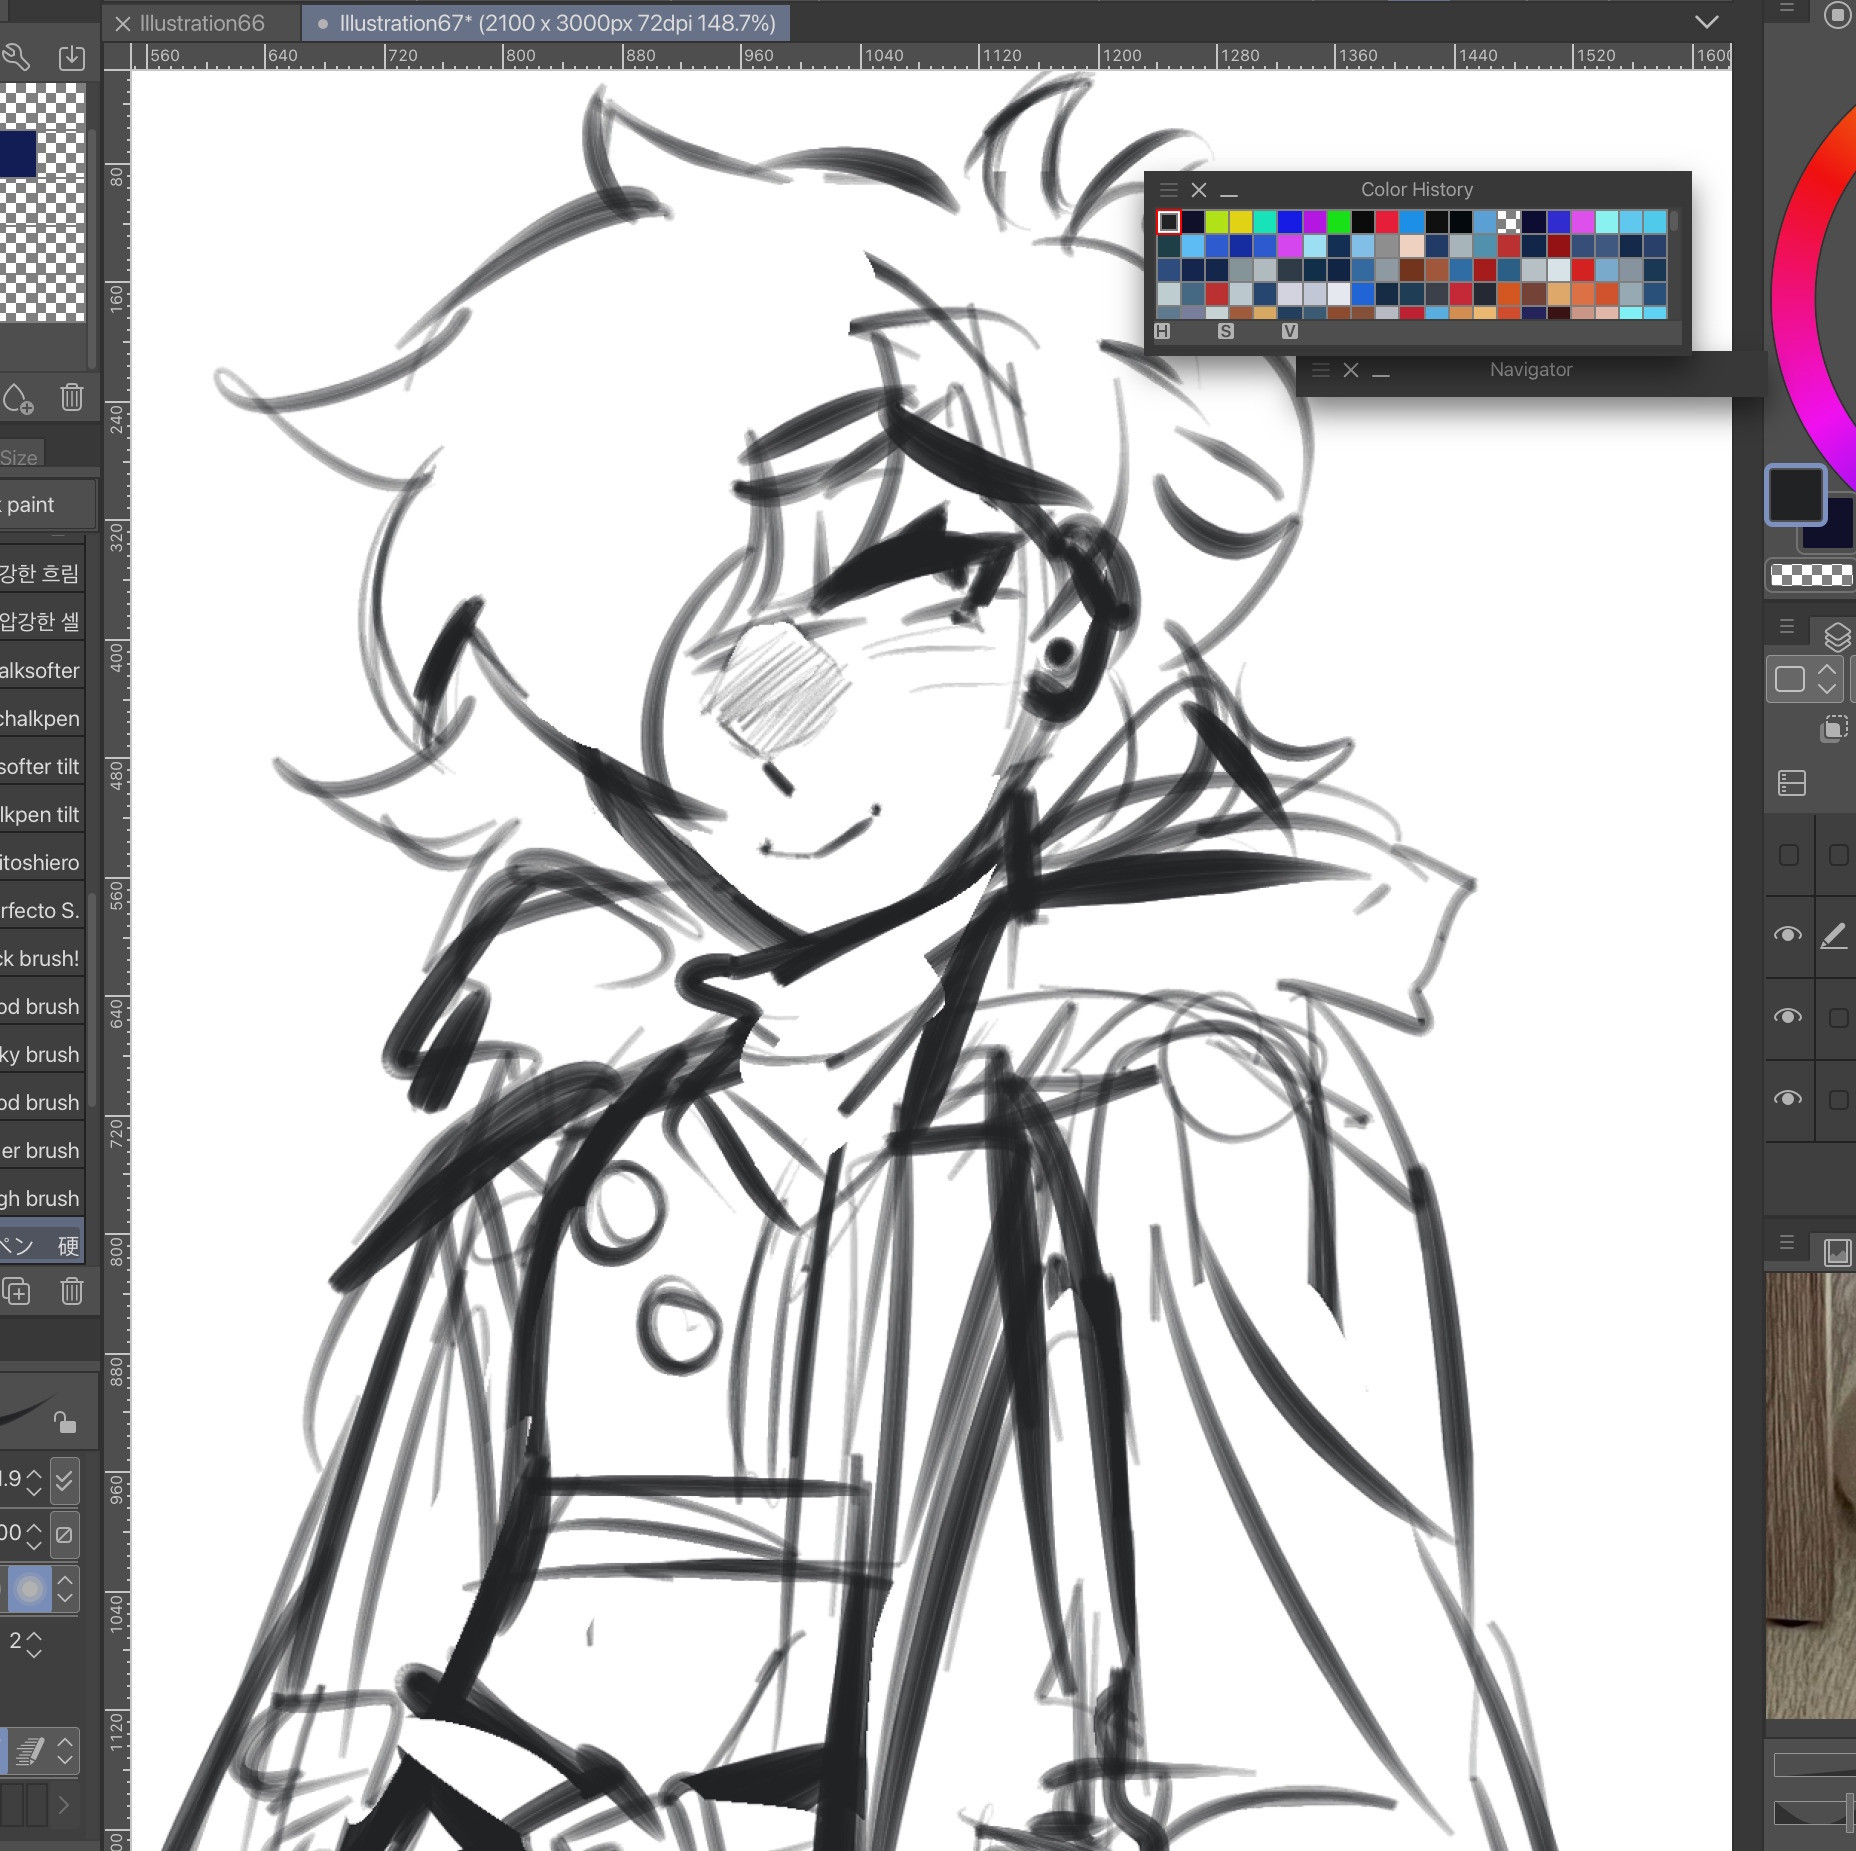This screenshot has width=1856, height=1851.
Task: Pick the red swatch in Color History top row
Action: [1387, 221]
